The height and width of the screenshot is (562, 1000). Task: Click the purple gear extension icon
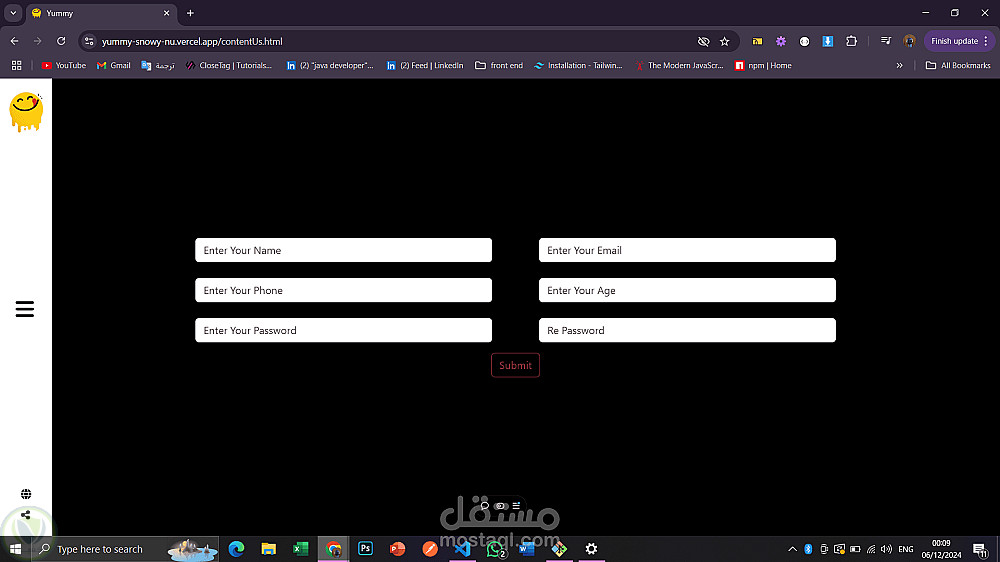(781, 41)
